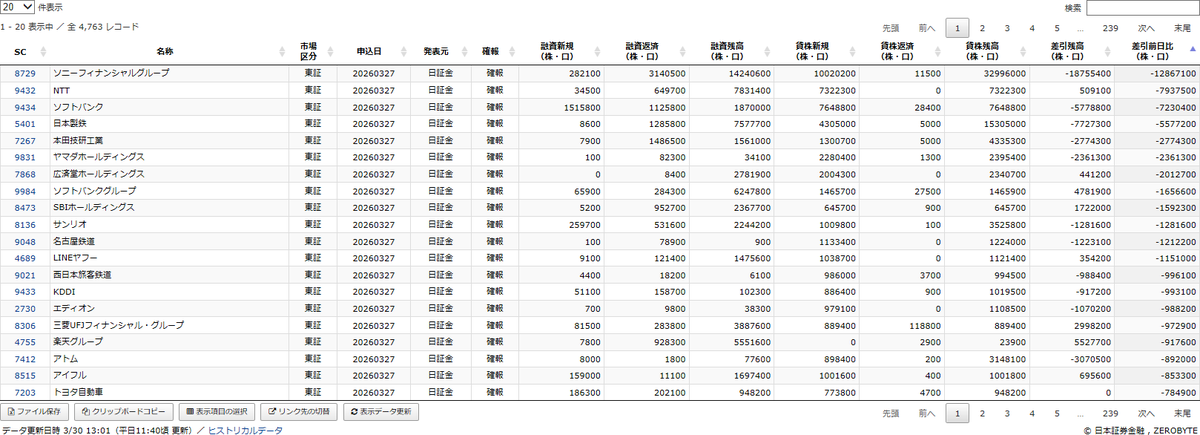This screenshot has height=435, width=1200.
Task: Open stock code 7267 link
Action: click(25, 141)
